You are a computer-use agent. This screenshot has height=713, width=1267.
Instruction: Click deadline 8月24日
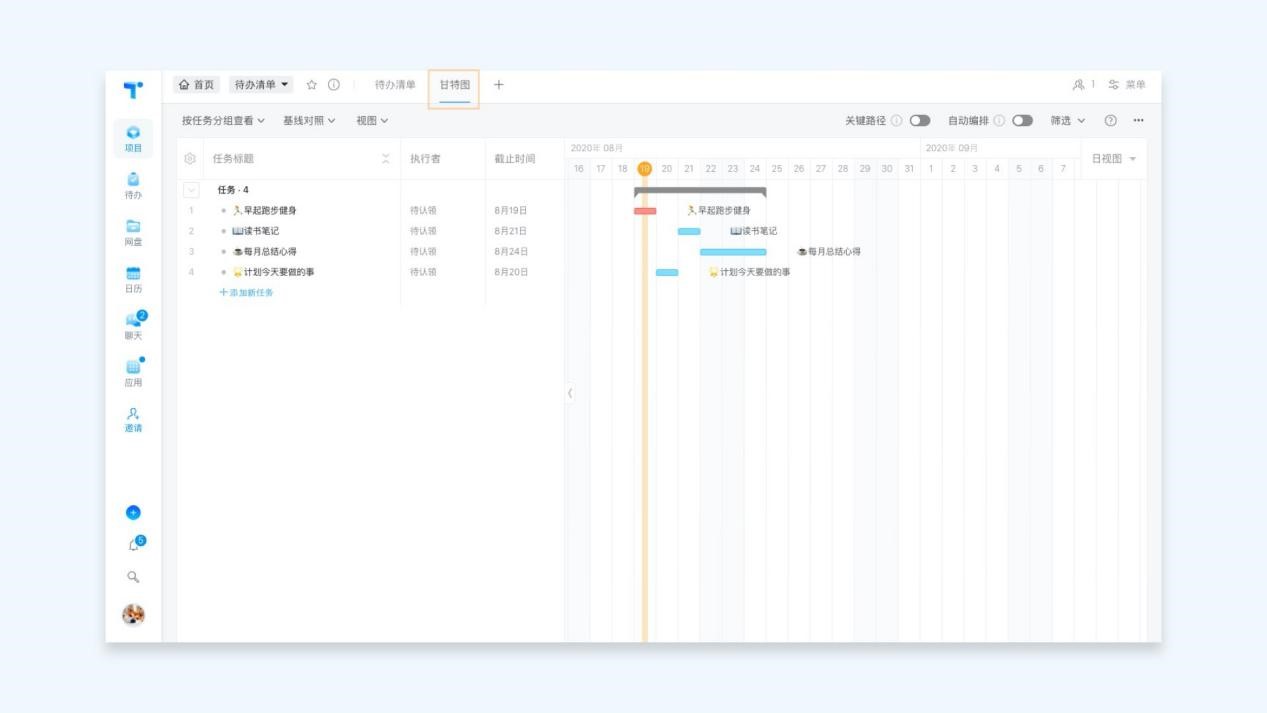coord(511,252)
